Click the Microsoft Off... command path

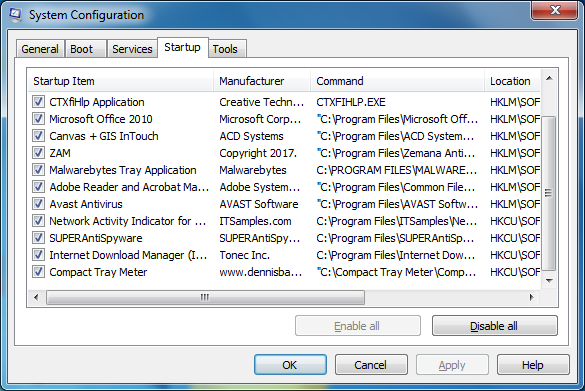pyautogui.click(x=397, y=119)
